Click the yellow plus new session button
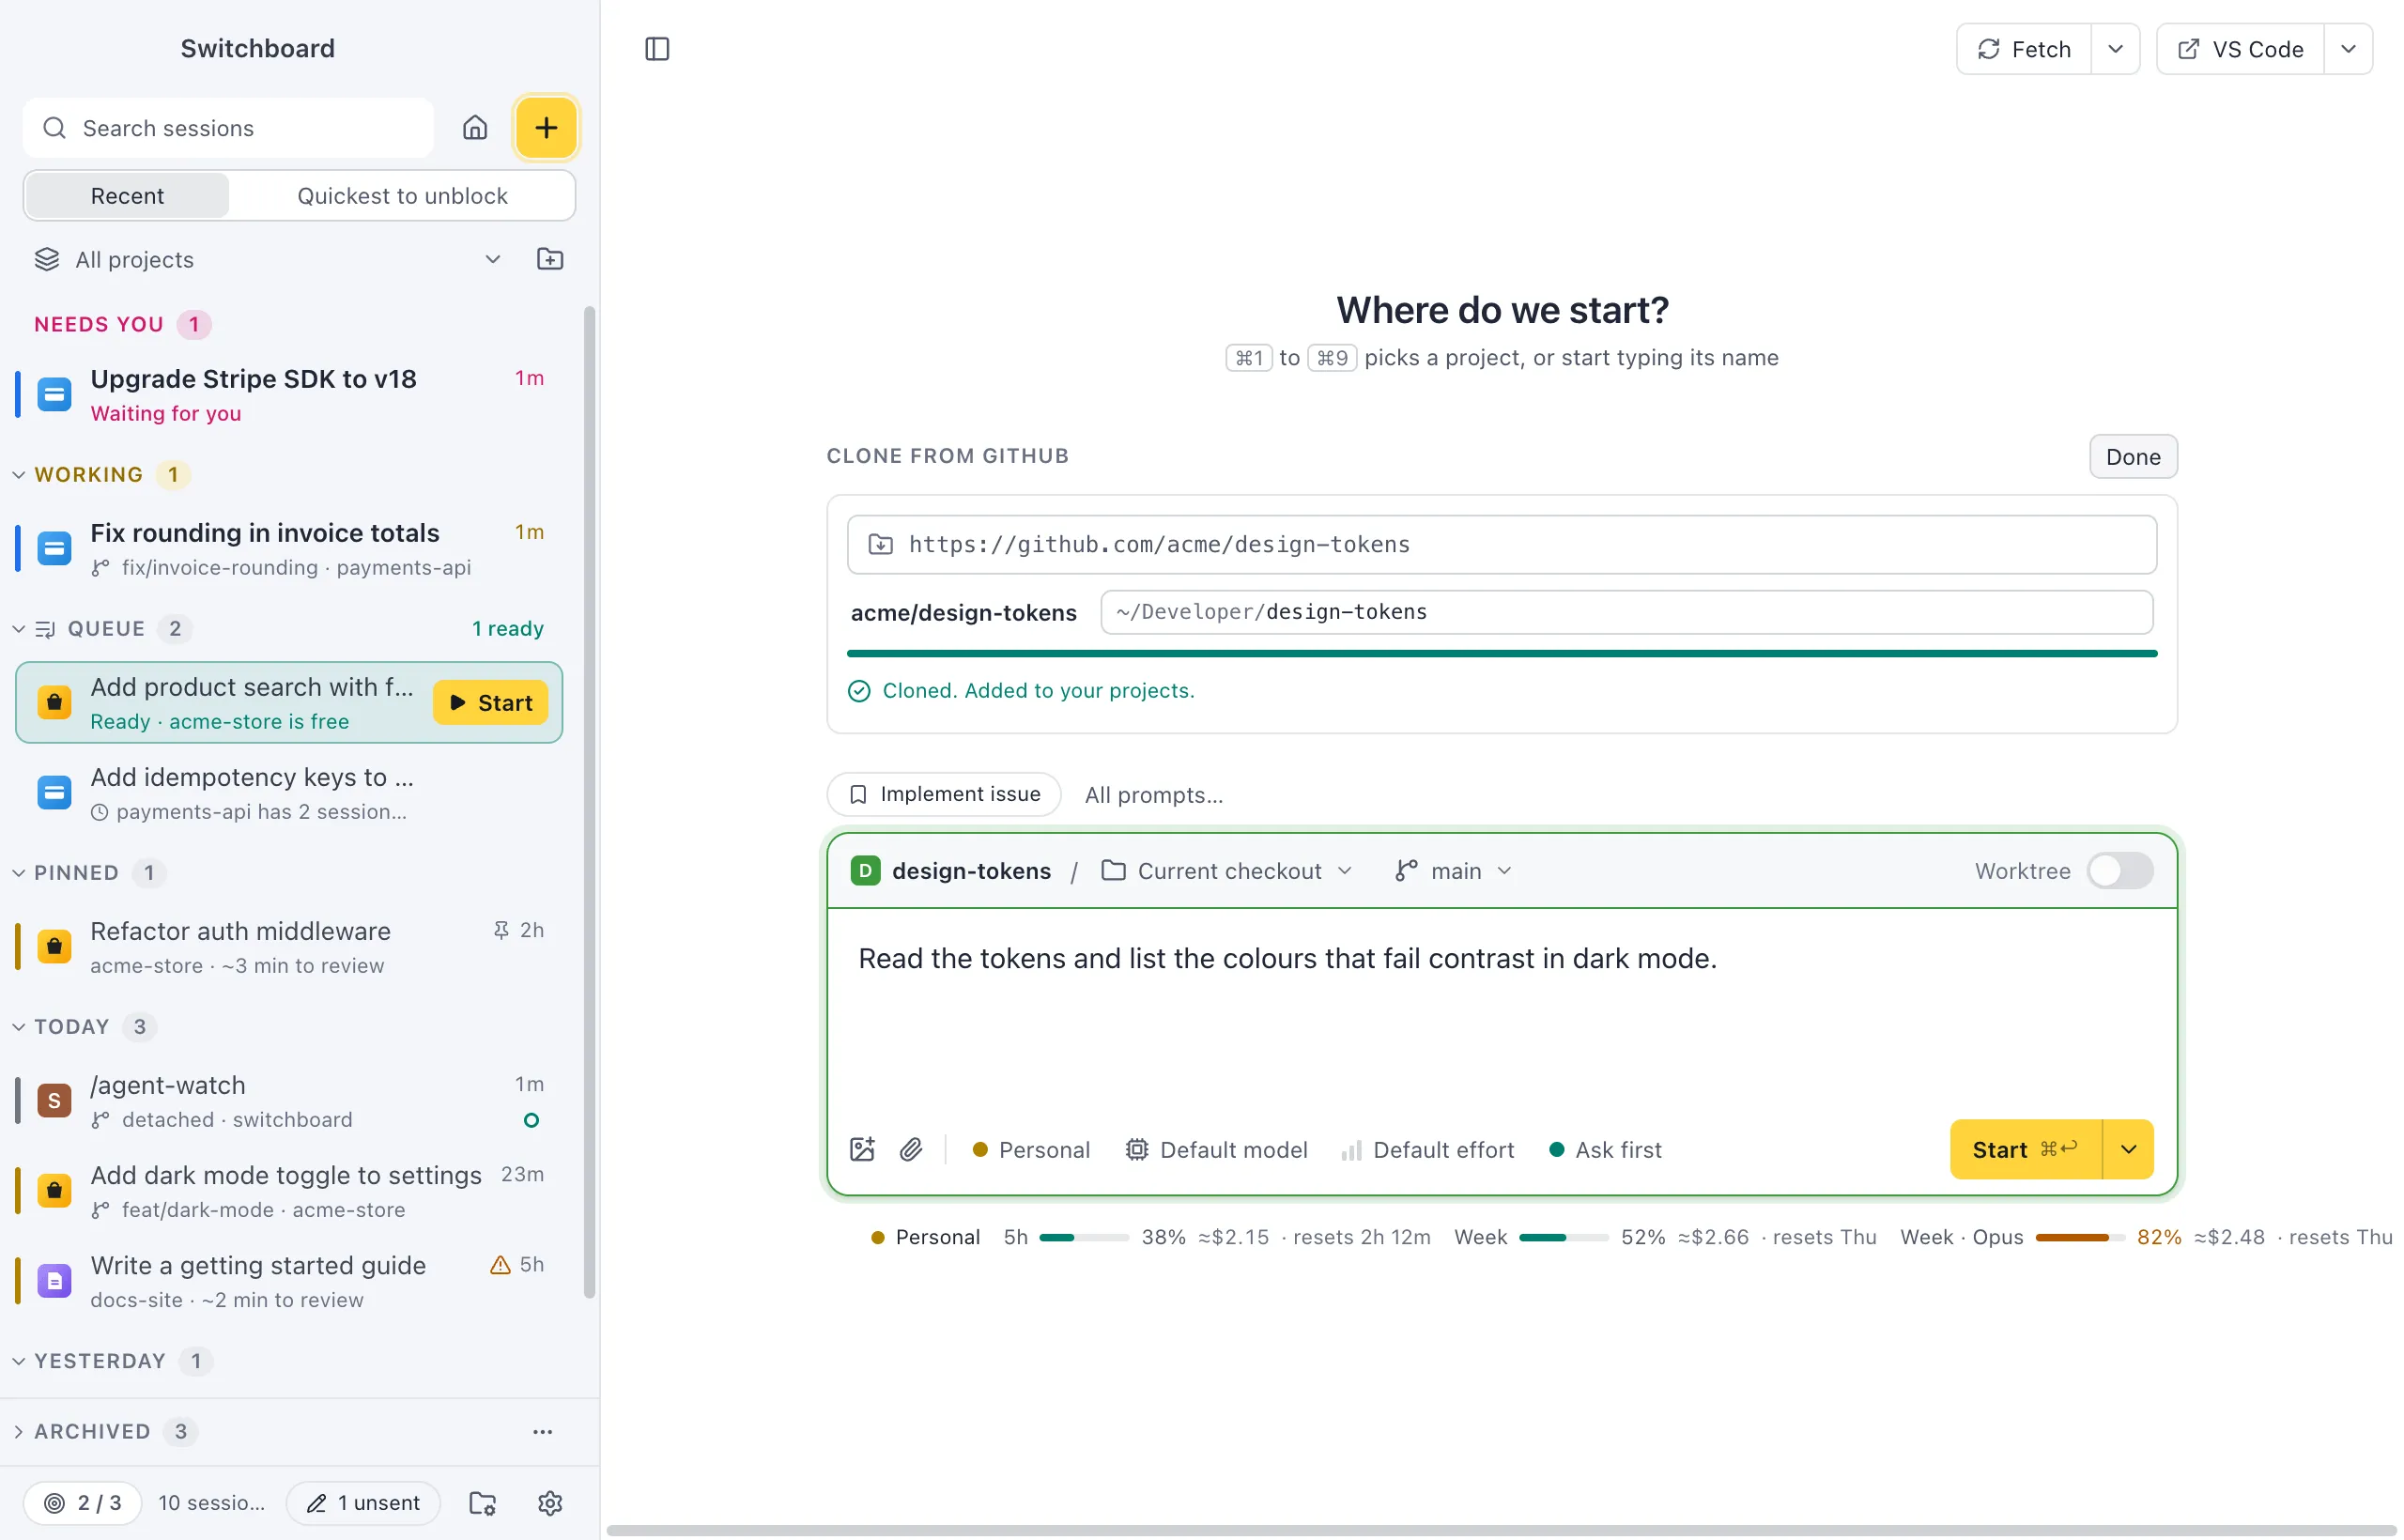Screen dimensions: 2404x1540 pos(546,128)
